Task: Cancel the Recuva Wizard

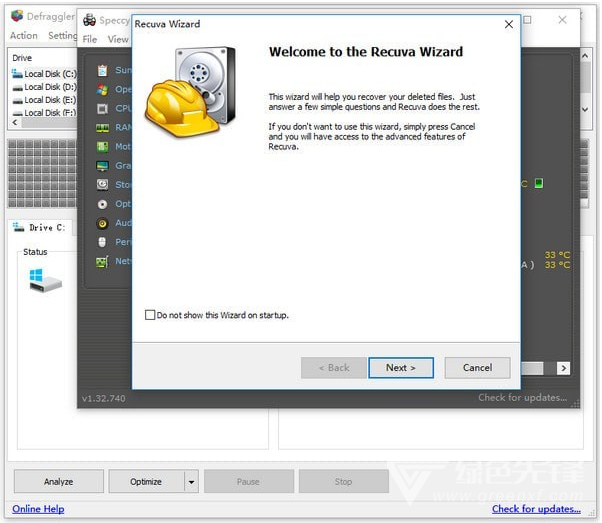Action: pyautogui.click(x=477, y=368)
